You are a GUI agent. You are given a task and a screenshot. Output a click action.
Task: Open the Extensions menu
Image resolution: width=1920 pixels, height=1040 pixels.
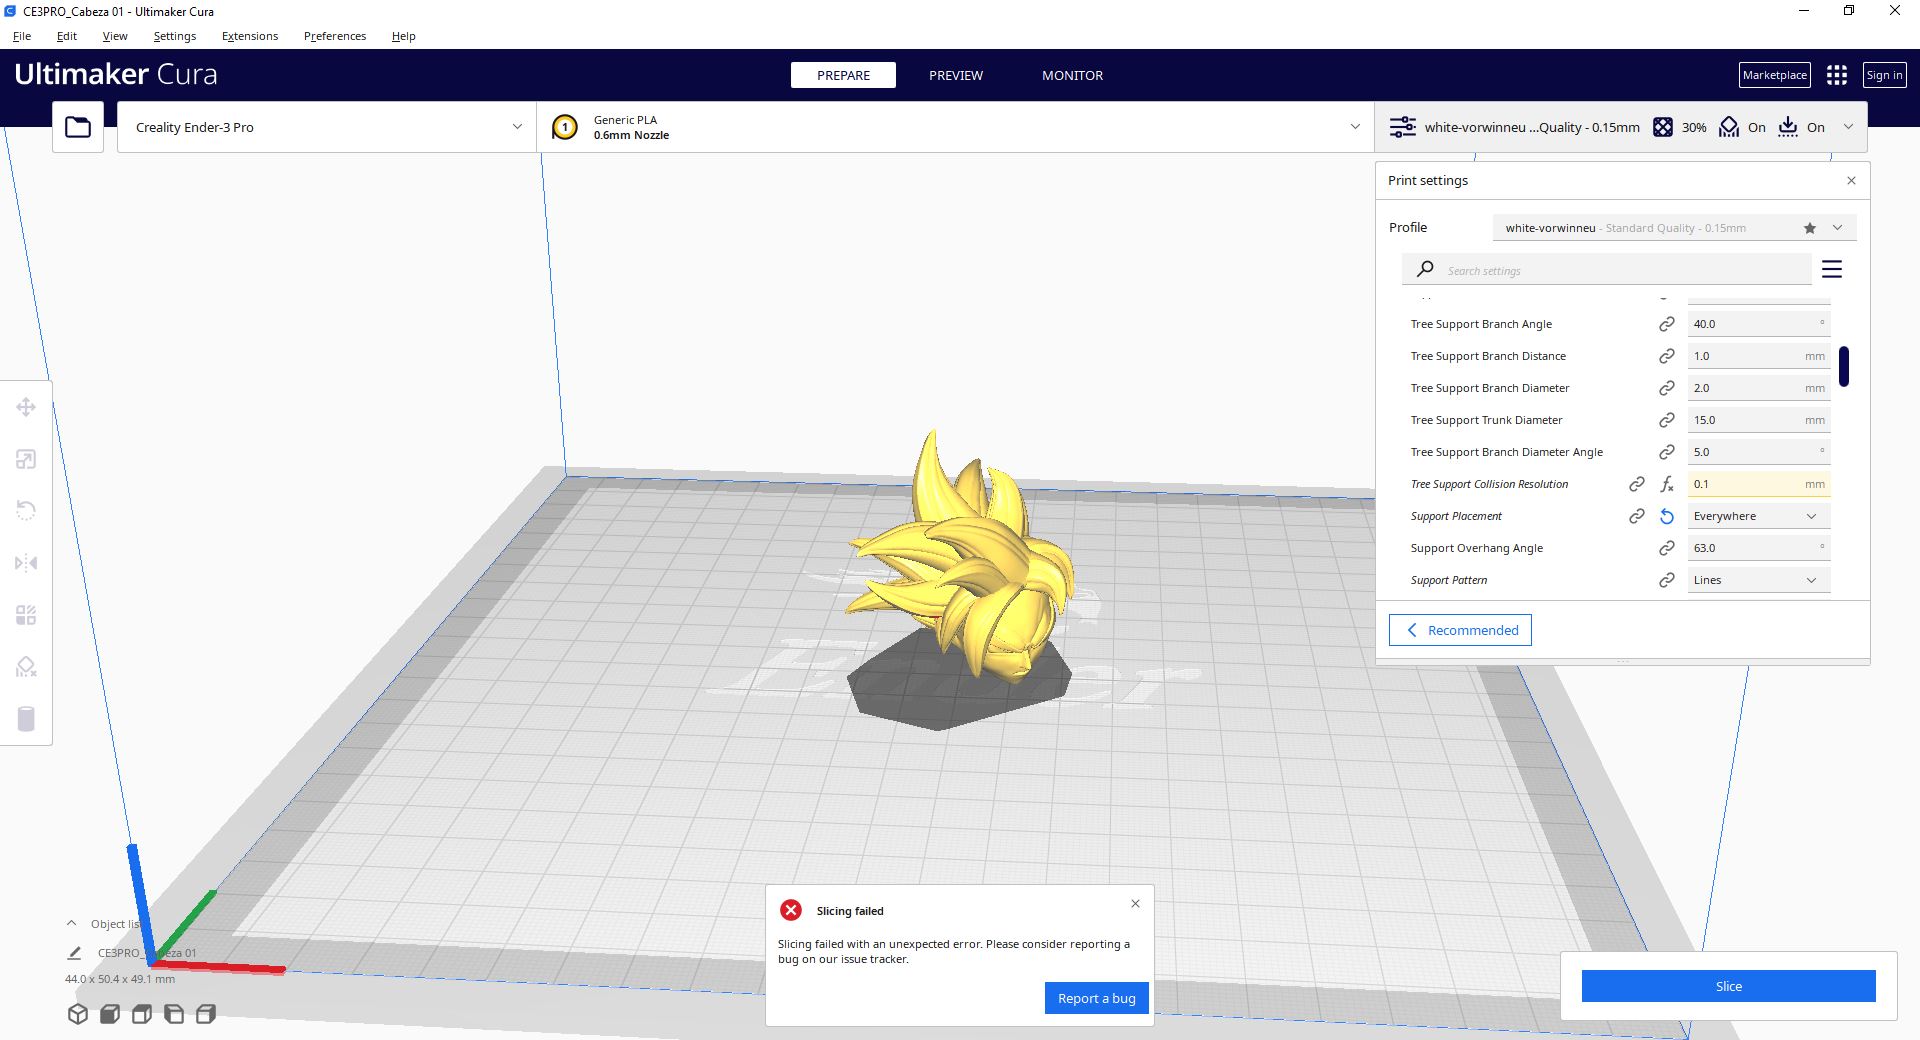250,36
